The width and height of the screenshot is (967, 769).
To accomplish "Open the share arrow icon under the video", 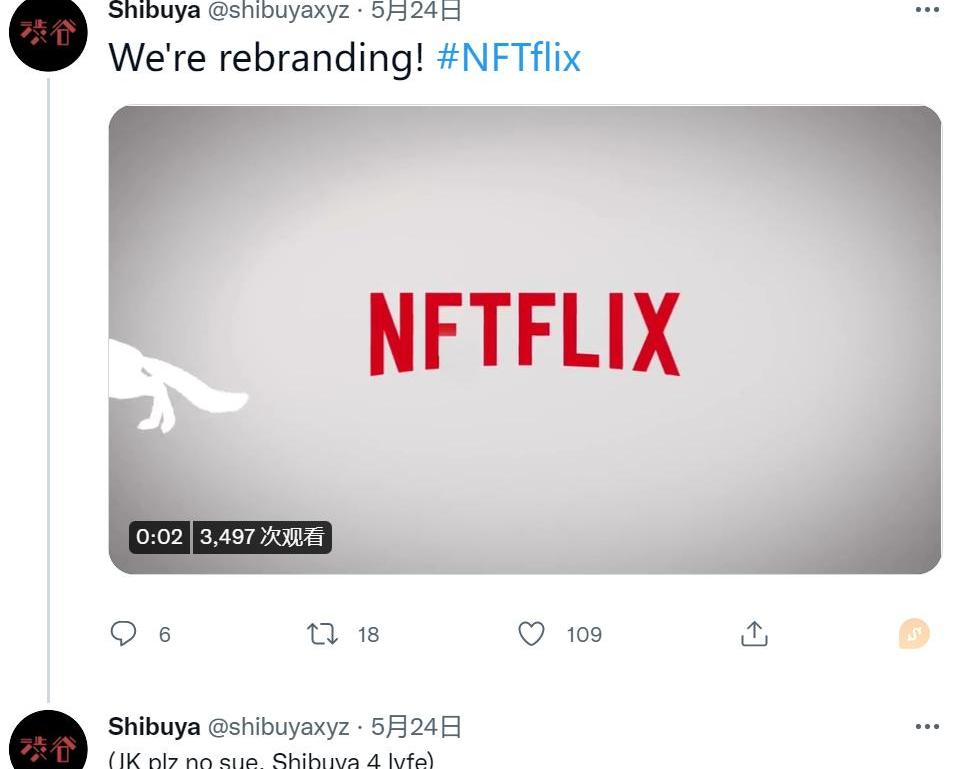I will [754, 634].
